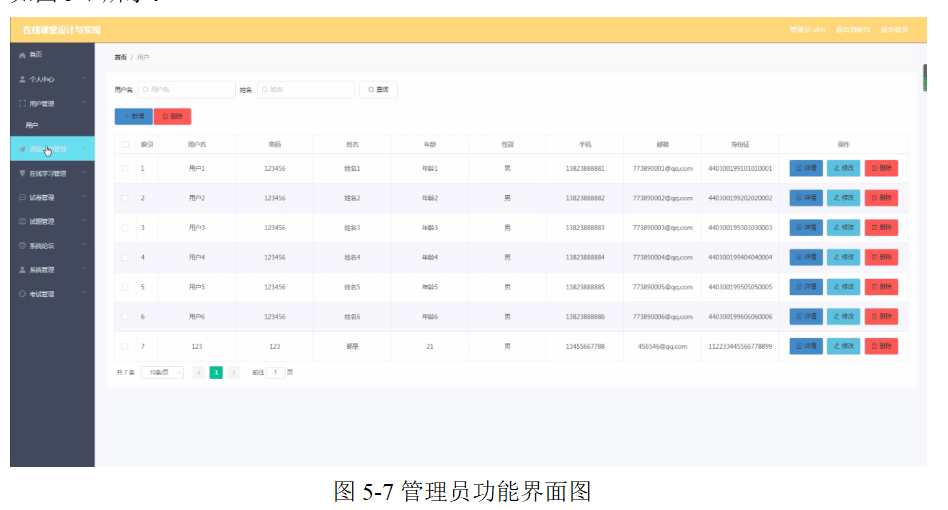Click into the 姓名 search input
Screen dimensions: 948x510
click(x=306, y=89)
